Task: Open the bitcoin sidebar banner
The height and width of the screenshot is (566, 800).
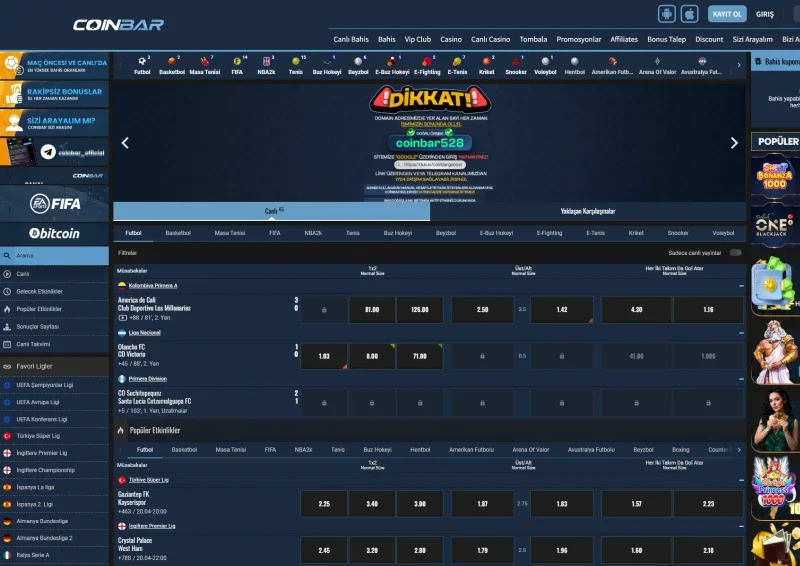Action: click(x=54, y=233)
